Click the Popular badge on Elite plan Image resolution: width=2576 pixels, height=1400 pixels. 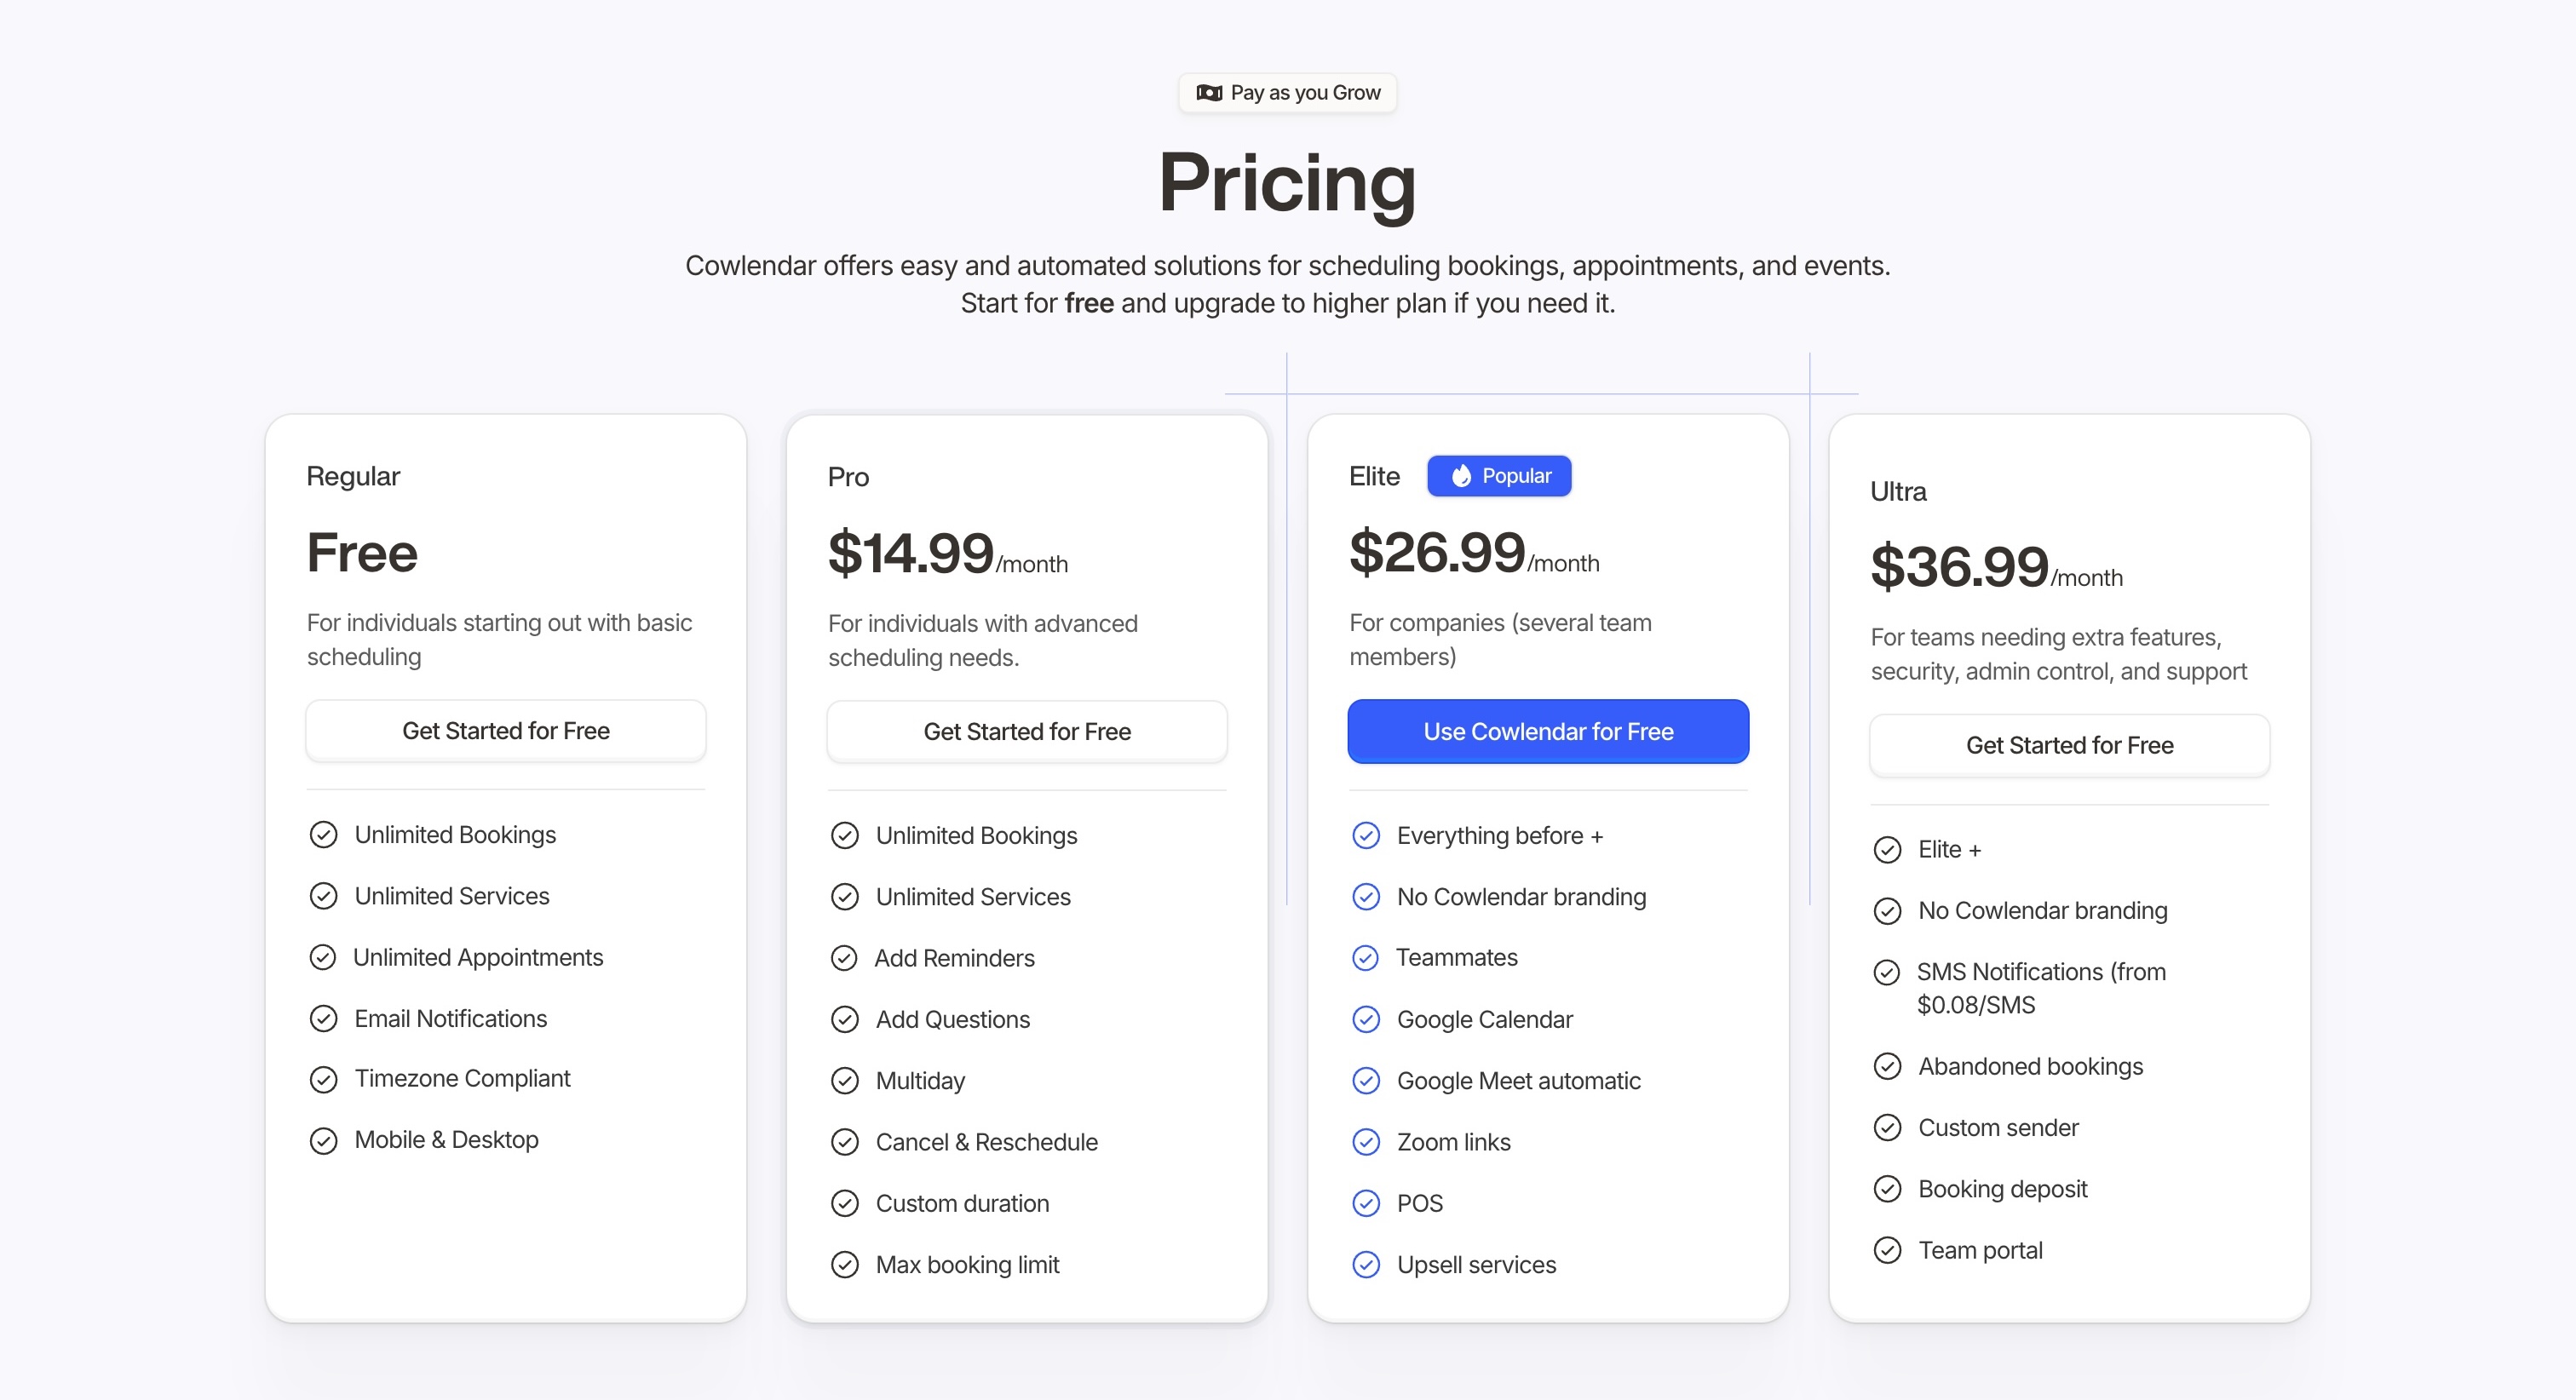click(1499, 476)
